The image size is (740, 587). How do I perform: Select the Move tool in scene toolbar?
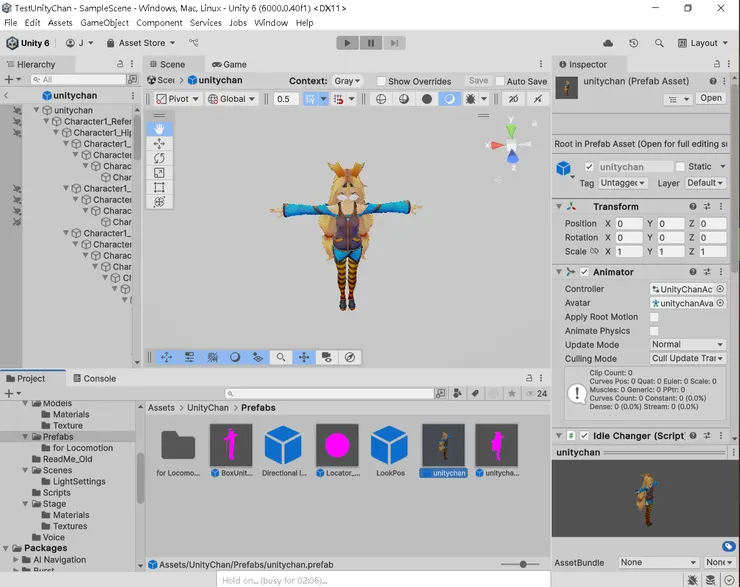click(159, 144)
